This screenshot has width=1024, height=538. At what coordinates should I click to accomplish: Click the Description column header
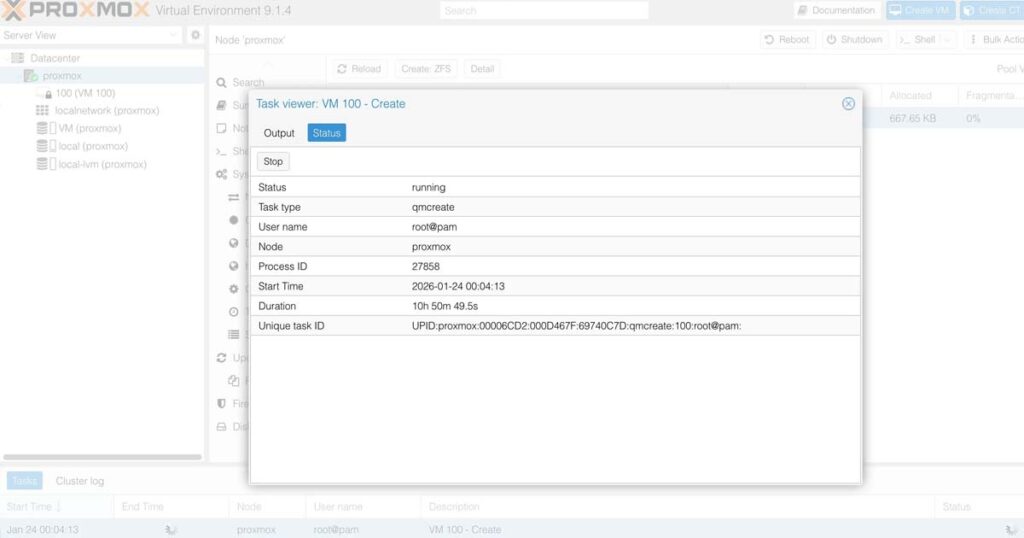(677, 507)
